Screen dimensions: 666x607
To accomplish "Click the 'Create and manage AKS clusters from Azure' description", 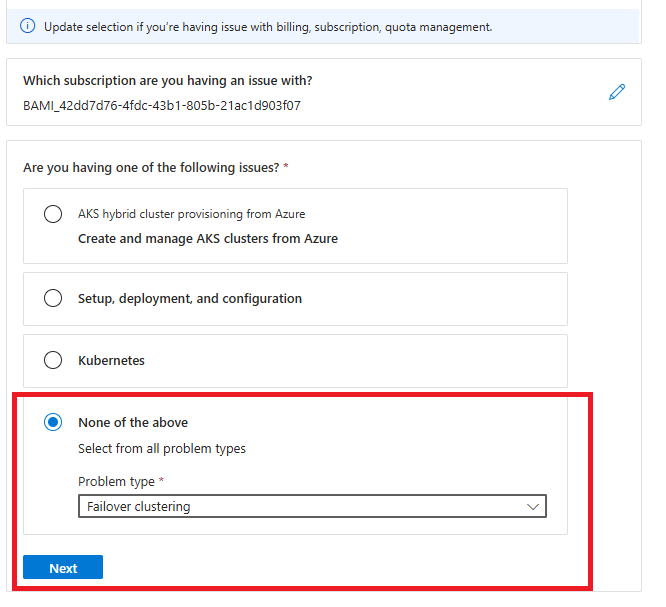I will 208,239.
